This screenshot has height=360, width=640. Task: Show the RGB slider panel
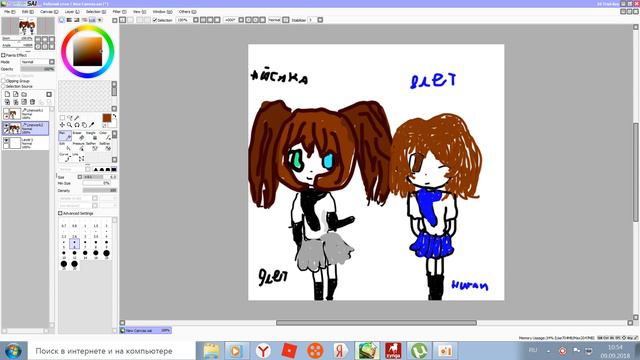[x=69, y=20]
